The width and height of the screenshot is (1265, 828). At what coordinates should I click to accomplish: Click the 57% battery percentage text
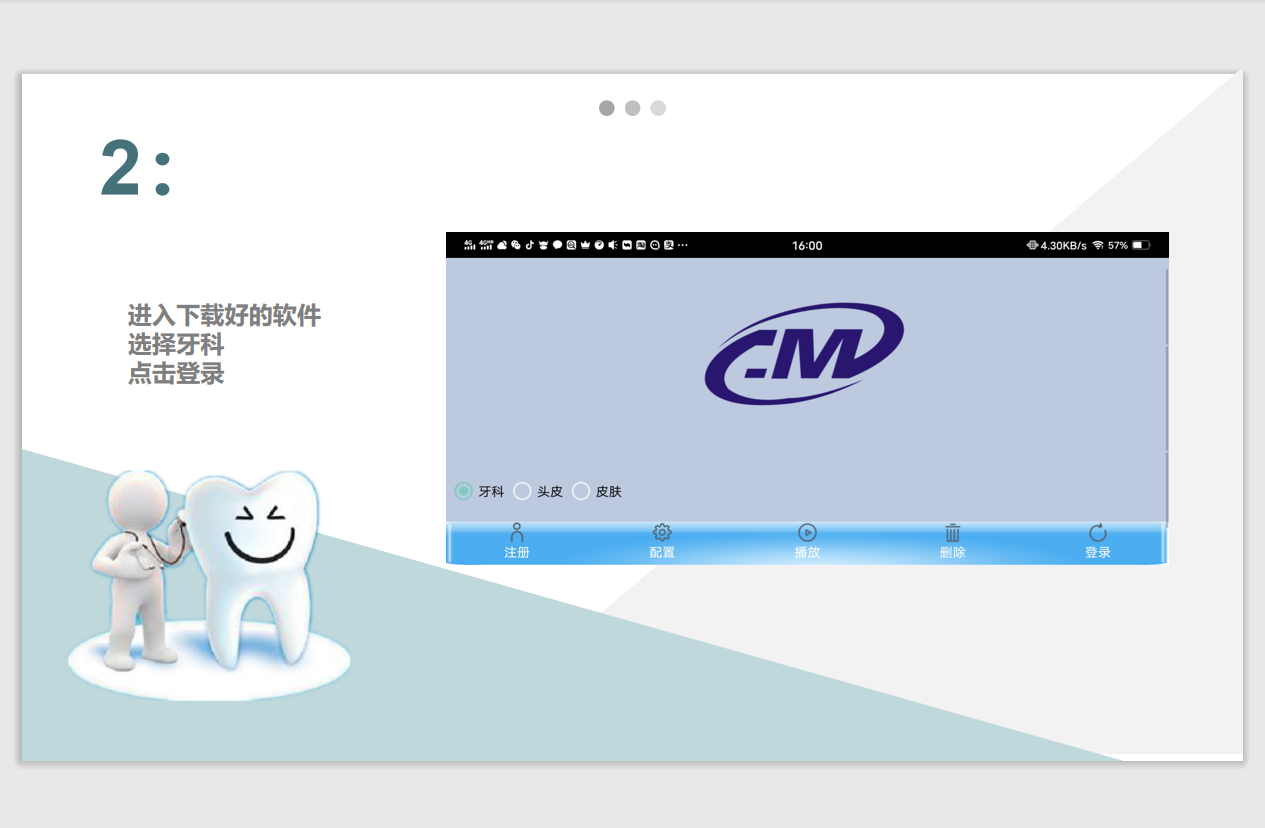point(1118,245)
